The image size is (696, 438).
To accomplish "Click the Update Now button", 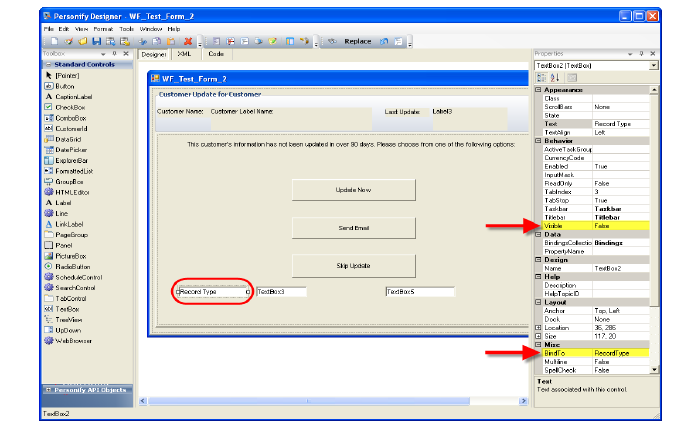I will (x=353, y=189).
